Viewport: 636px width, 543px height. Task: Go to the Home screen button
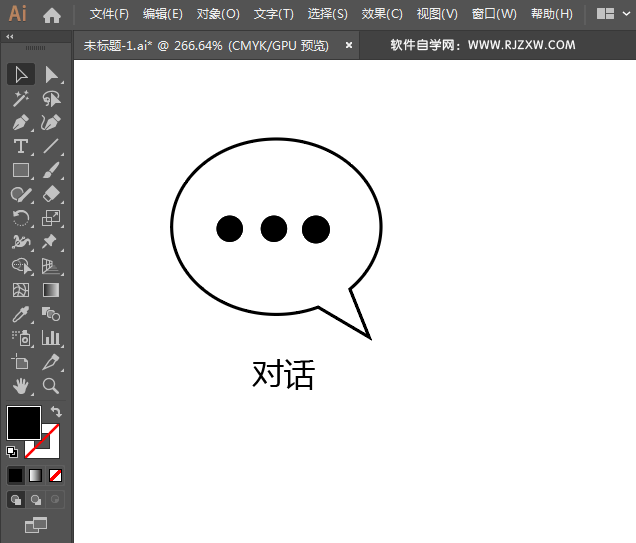[52, 15]
